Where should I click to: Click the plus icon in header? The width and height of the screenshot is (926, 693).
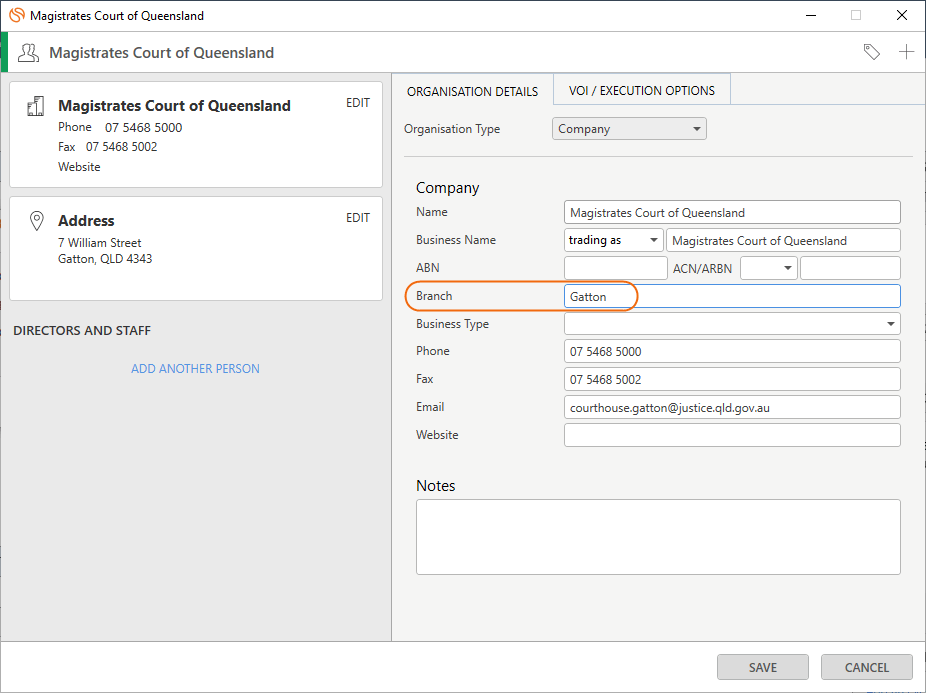coord(906,52)
